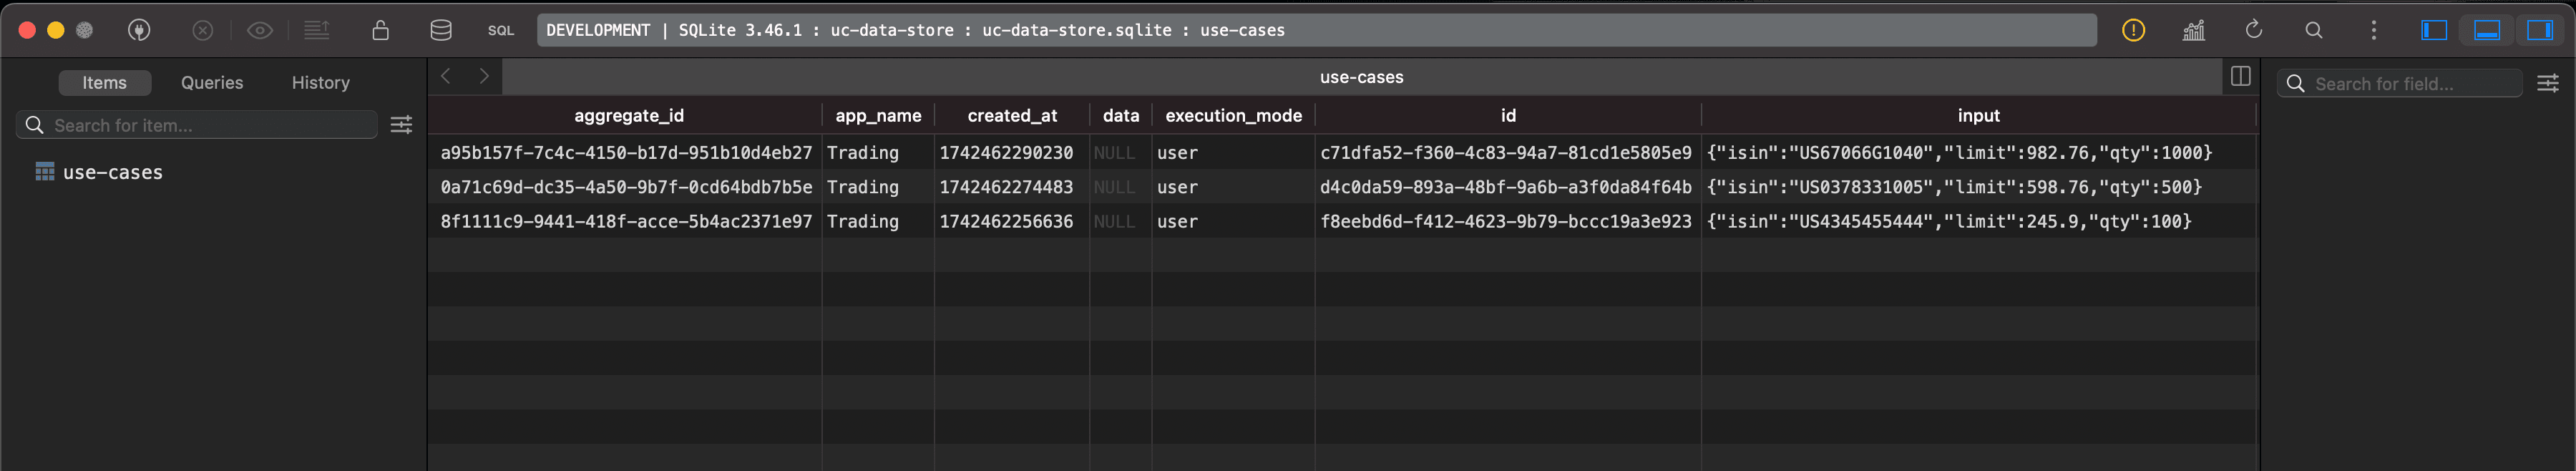Image resolution: width=2576 pixels, height=471 pixels.
Task: Select the Items tab
Action: 105,83
